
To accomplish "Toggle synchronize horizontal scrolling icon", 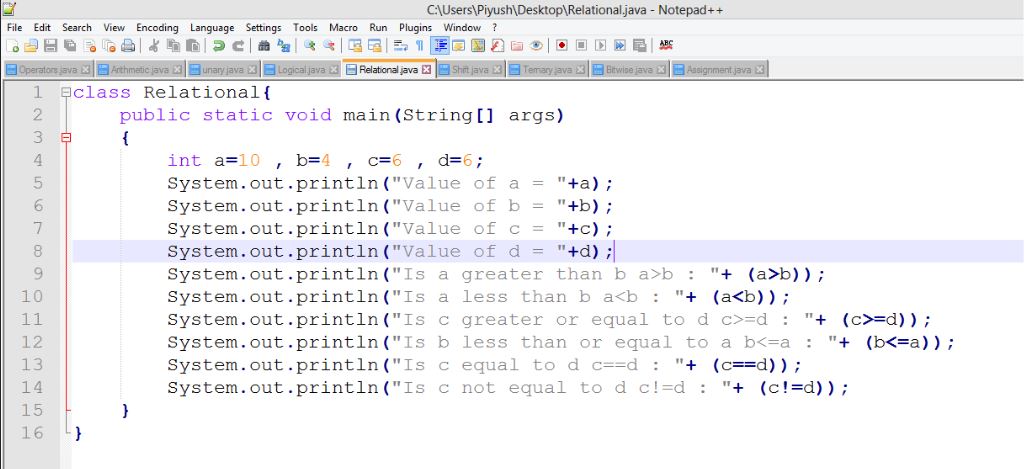I will [375, 46].
